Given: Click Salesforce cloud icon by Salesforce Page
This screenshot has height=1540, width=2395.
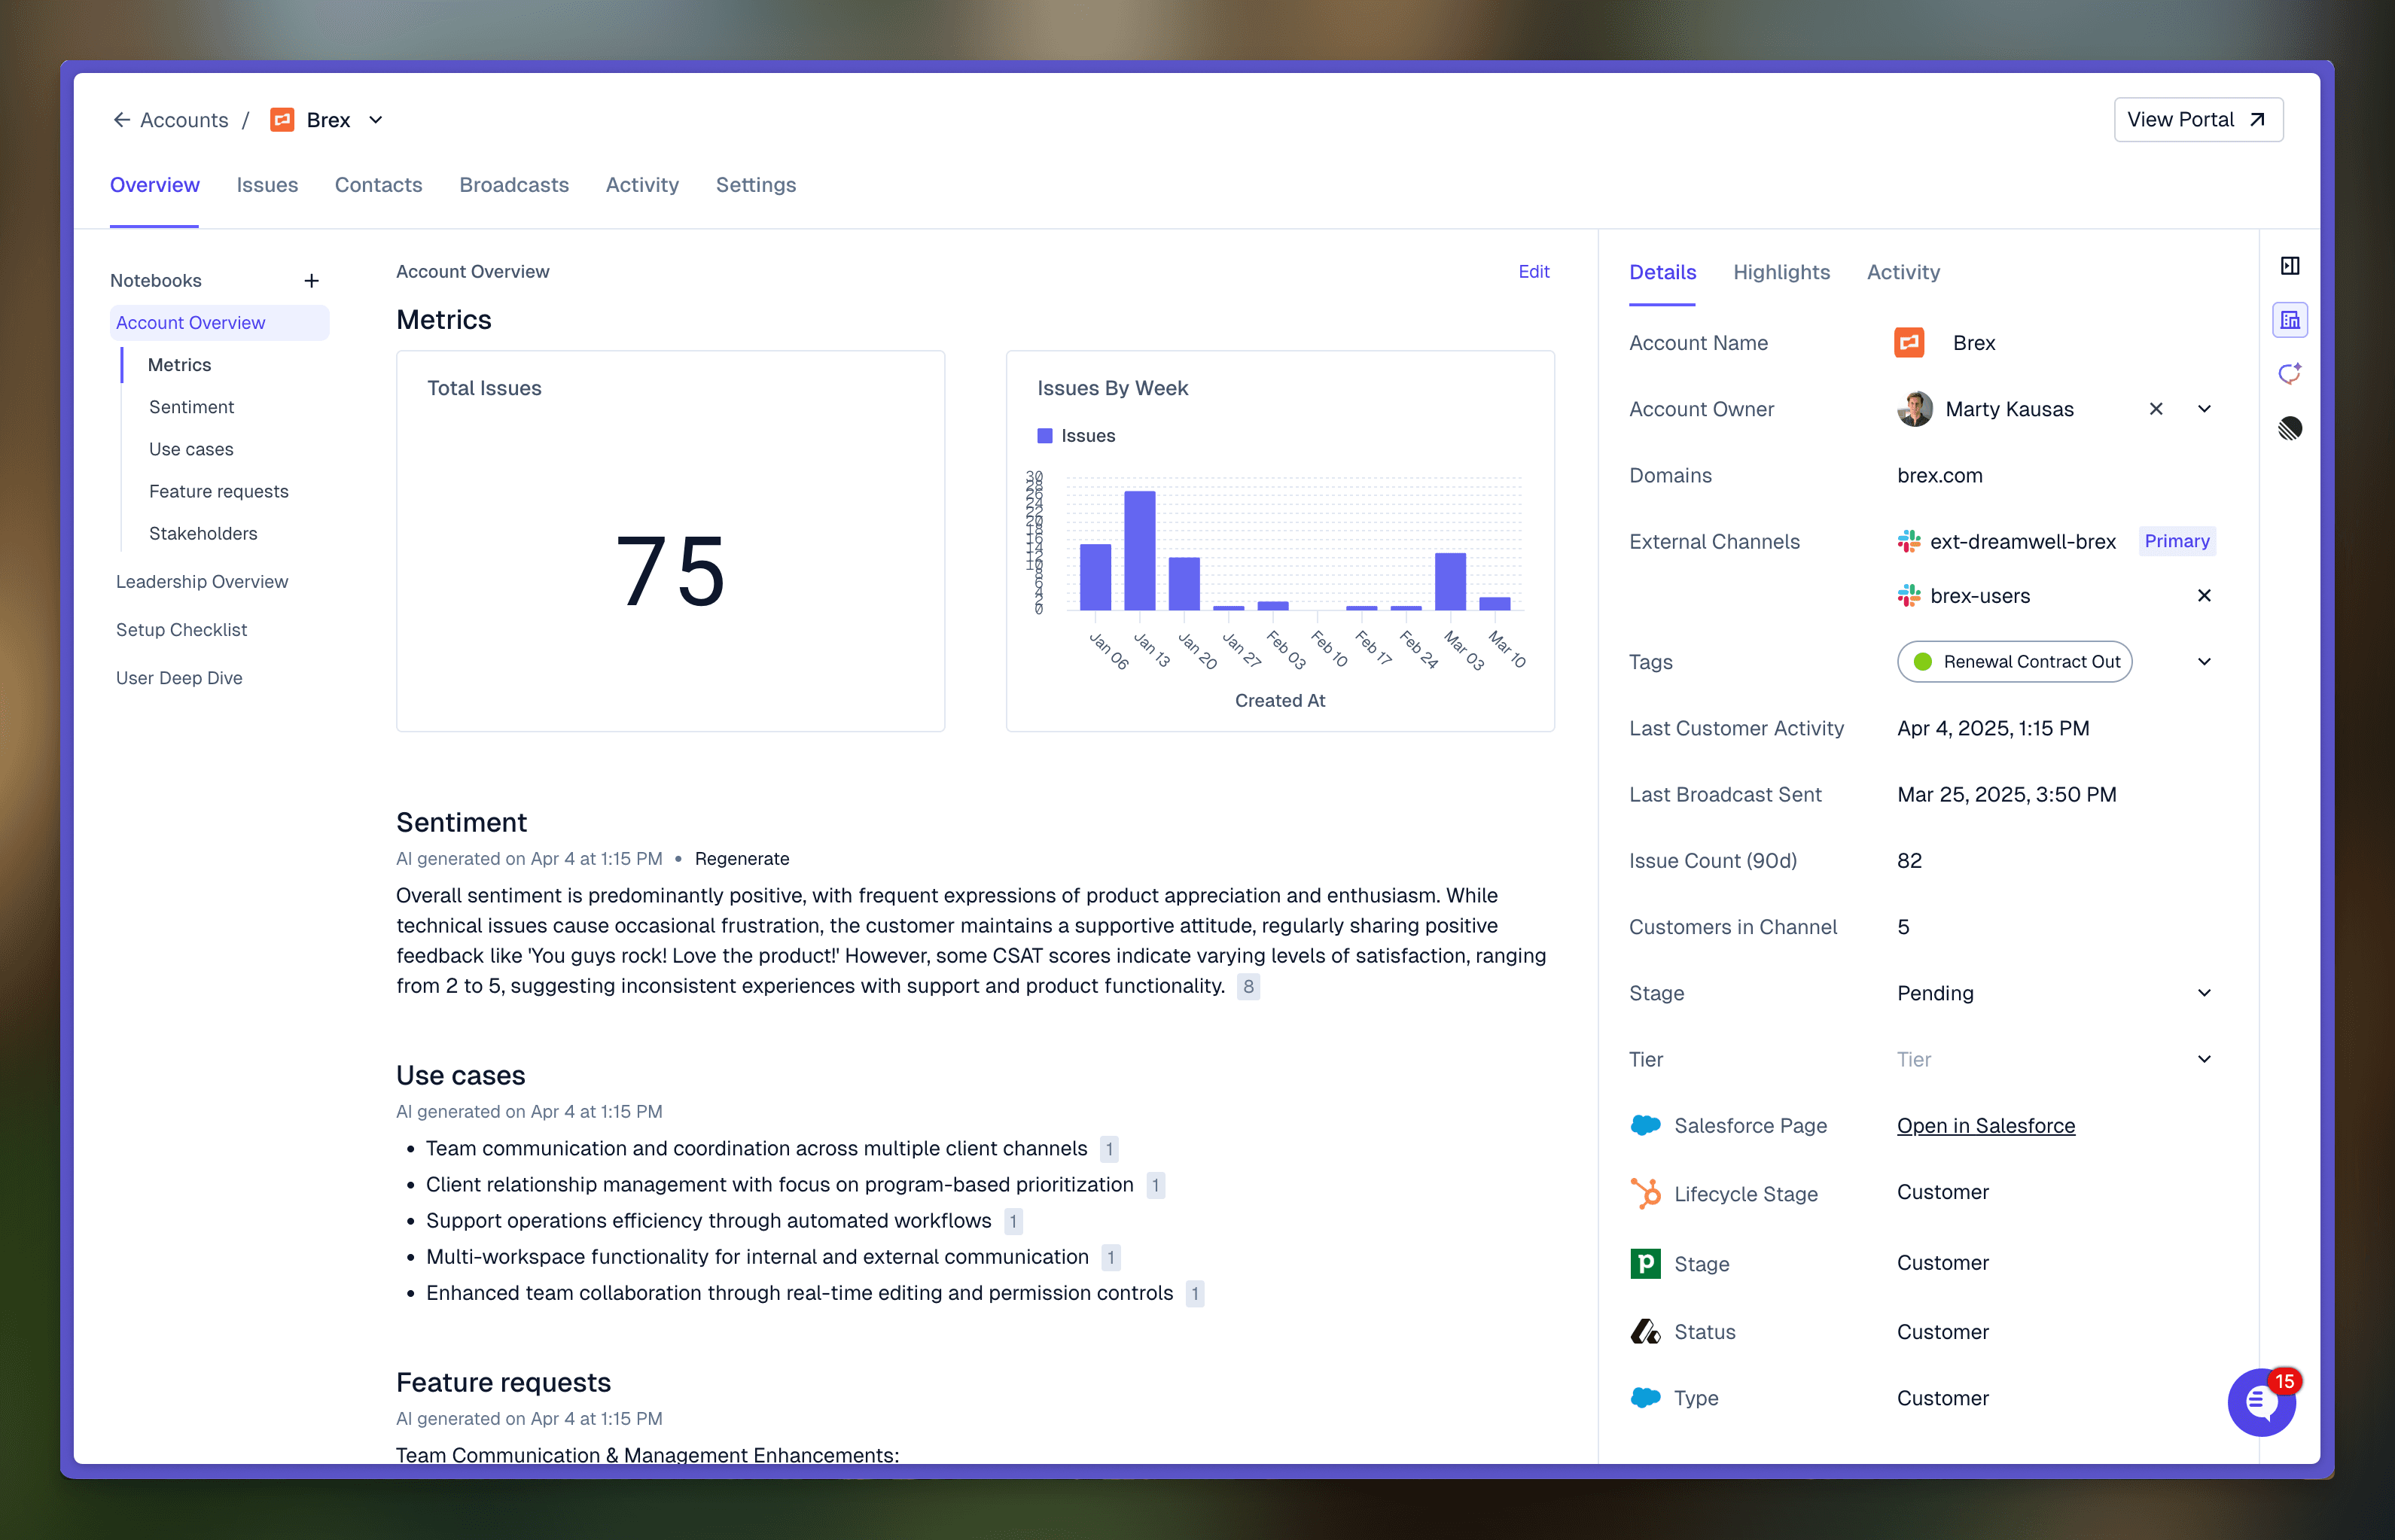Looking at the screenshot, I should 1645,1126.
